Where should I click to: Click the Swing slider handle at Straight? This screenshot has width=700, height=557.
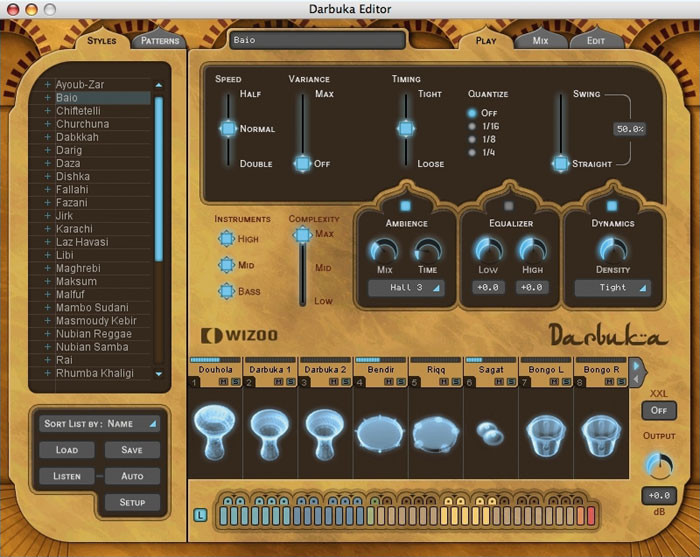560,163
